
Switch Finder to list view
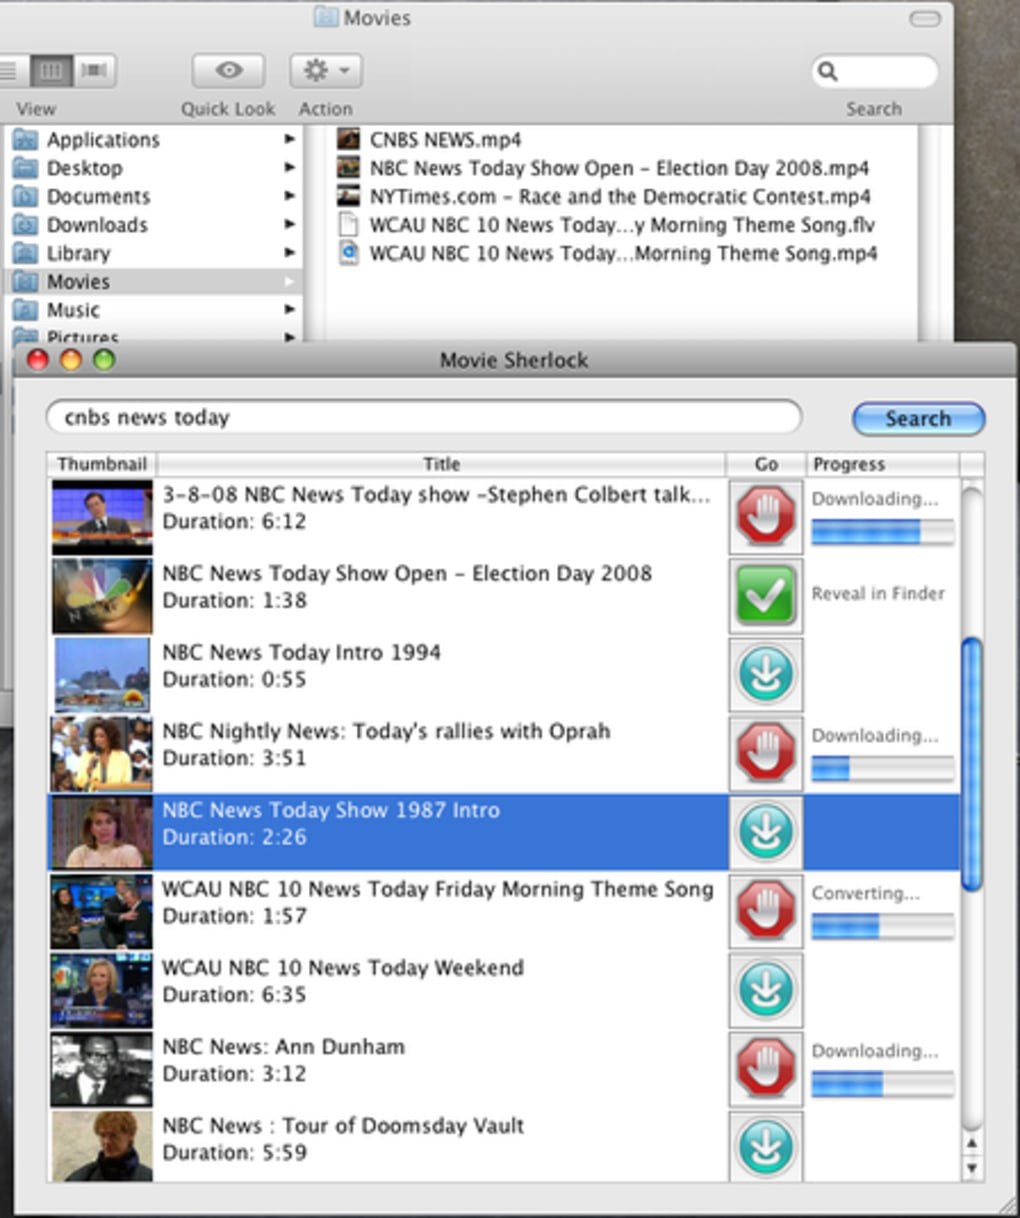coord(12,71)
